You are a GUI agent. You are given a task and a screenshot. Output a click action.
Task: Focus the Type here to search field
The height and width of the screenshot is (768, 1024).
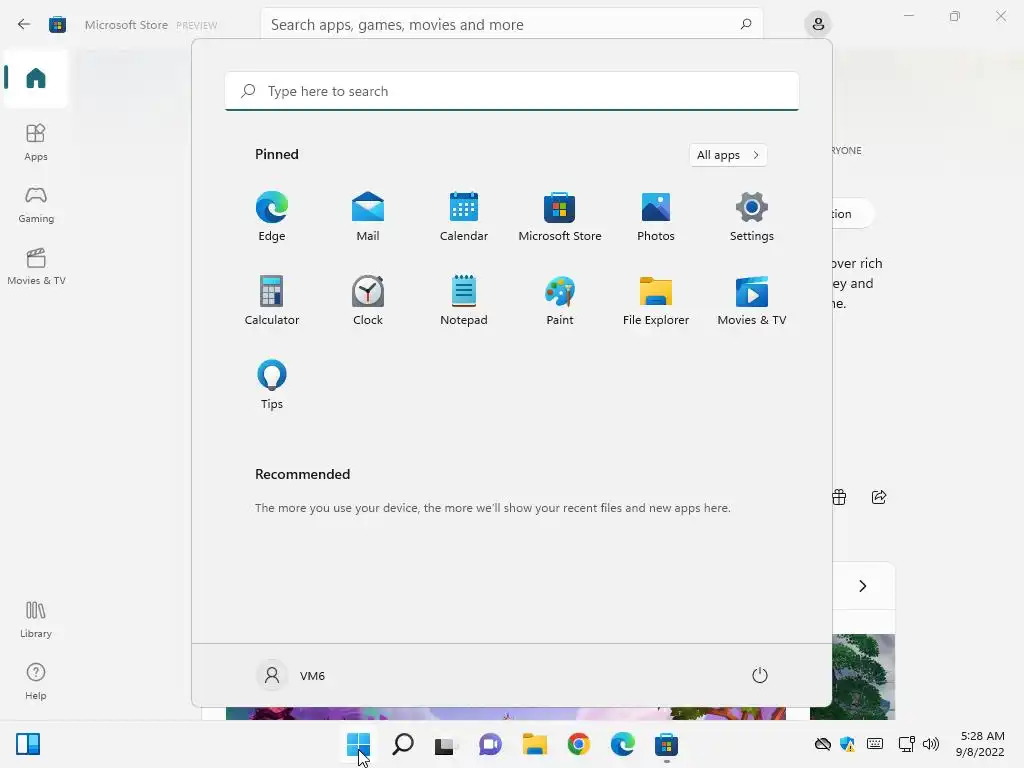[x=512, y=91]
